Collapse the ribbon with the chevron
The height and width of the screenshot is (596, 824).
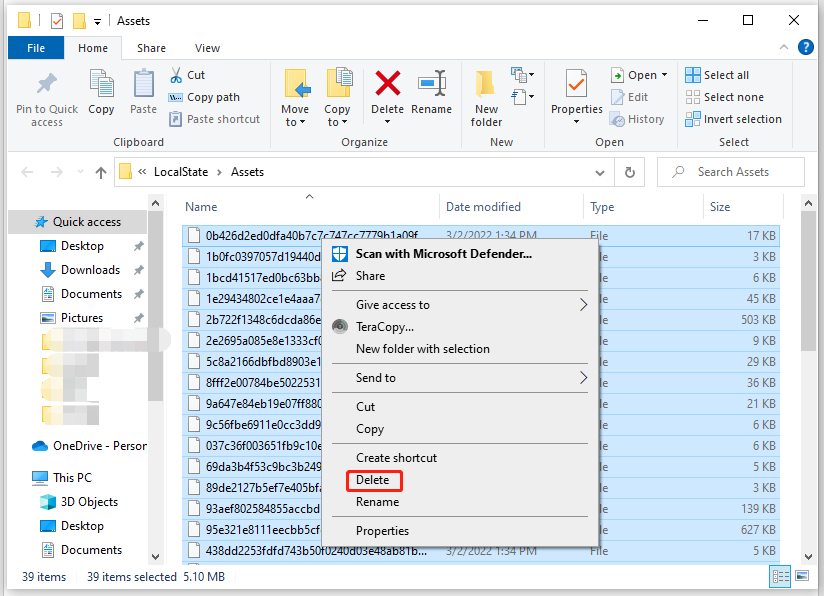(784, 47)
